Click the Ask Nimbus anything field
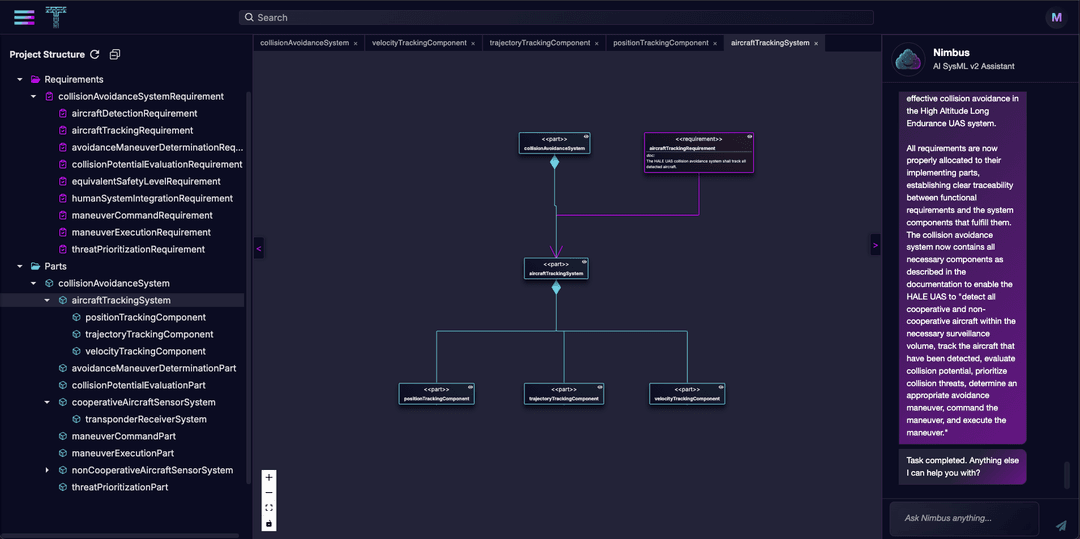1080x539 pixels. (964, 518)
